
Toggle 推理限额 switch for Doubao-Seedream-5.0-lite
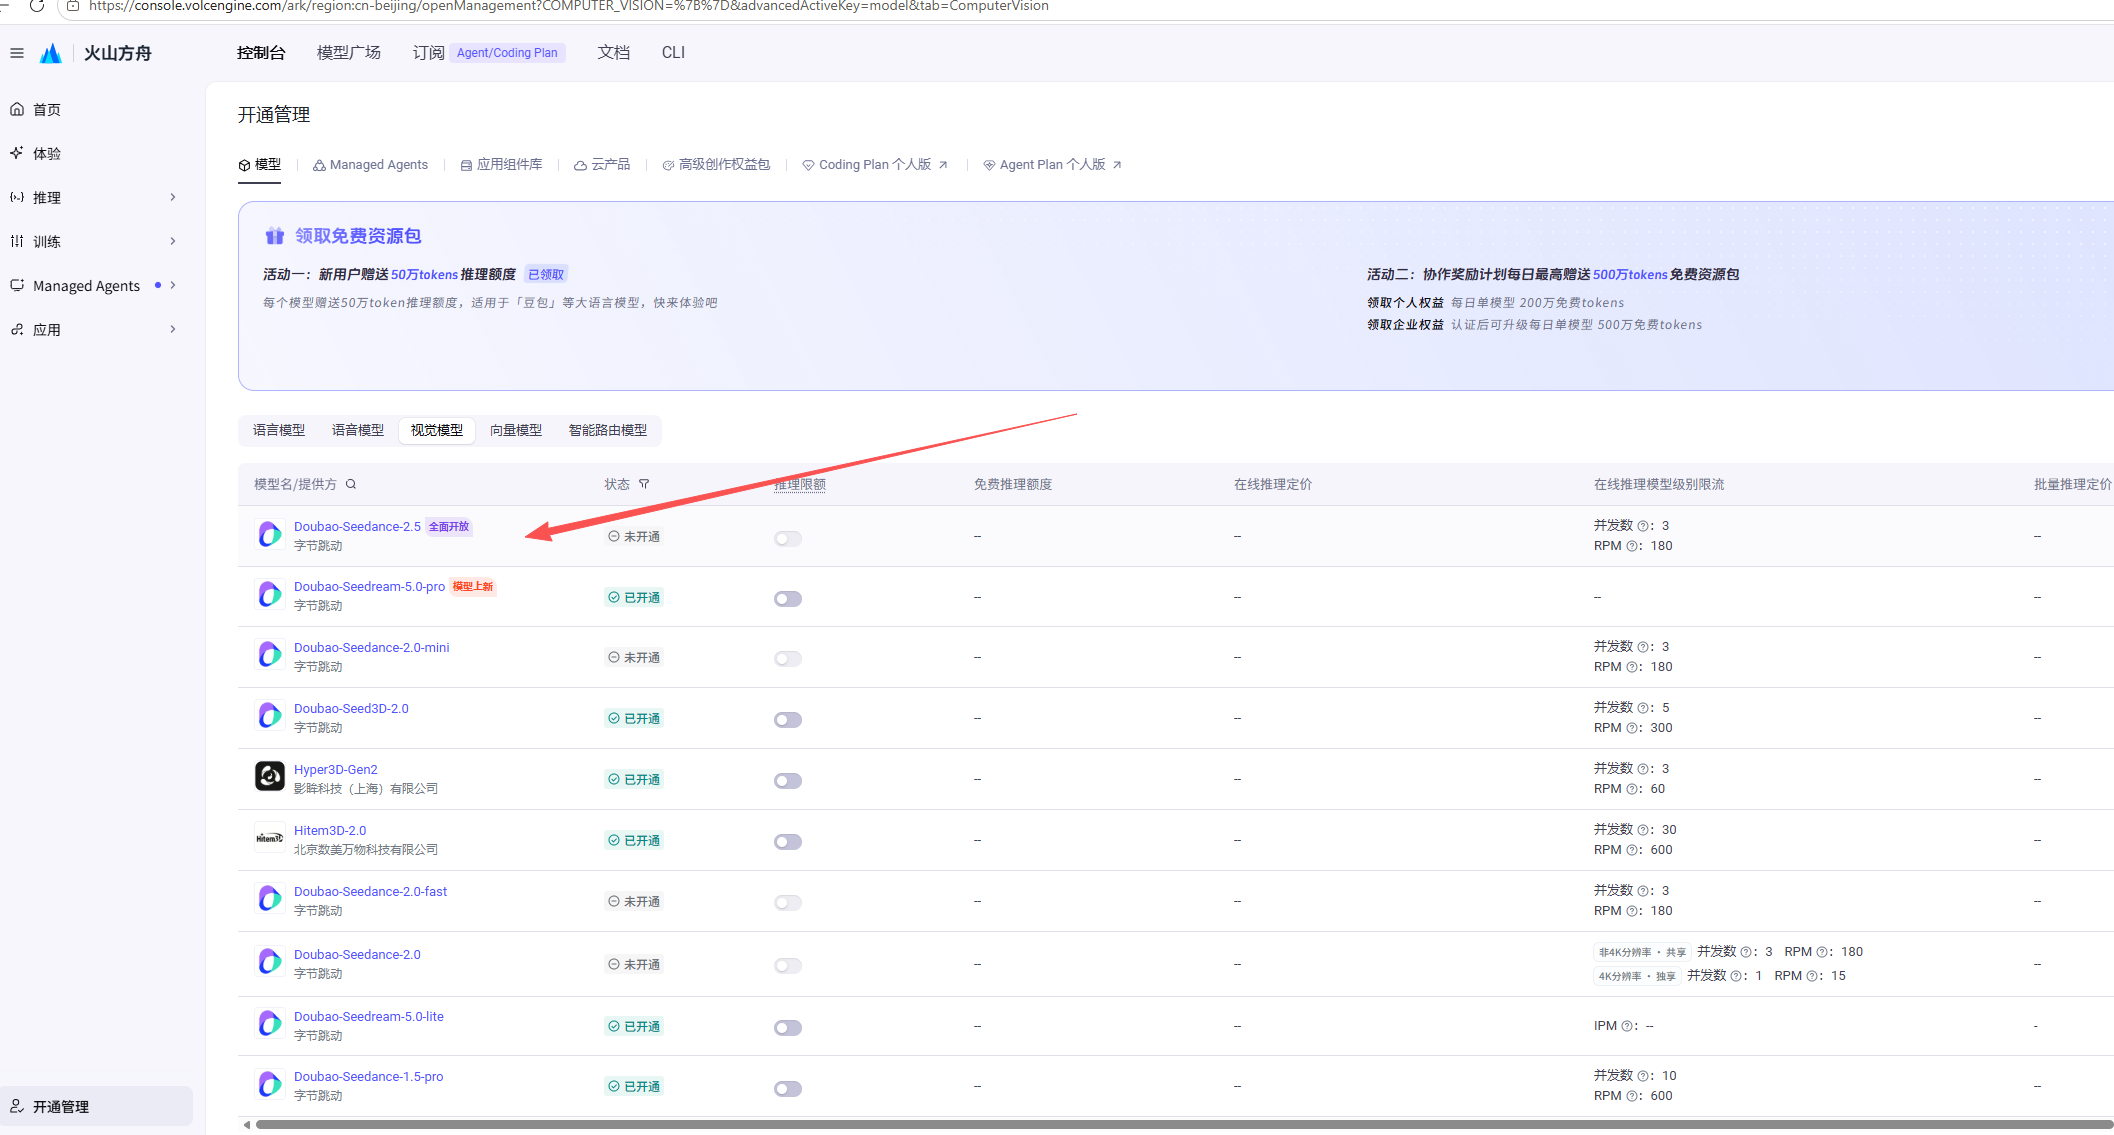click(x=788, y=1028)
